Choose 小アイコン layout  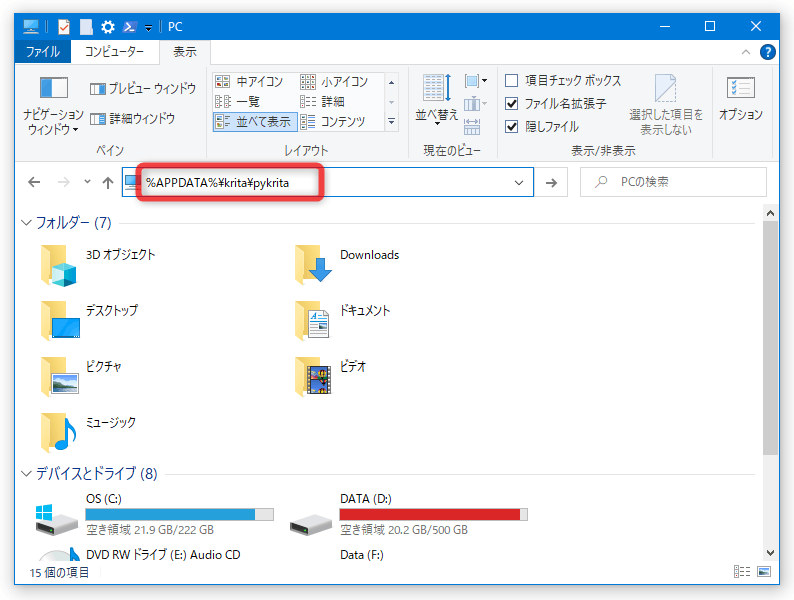click(334, 81)
